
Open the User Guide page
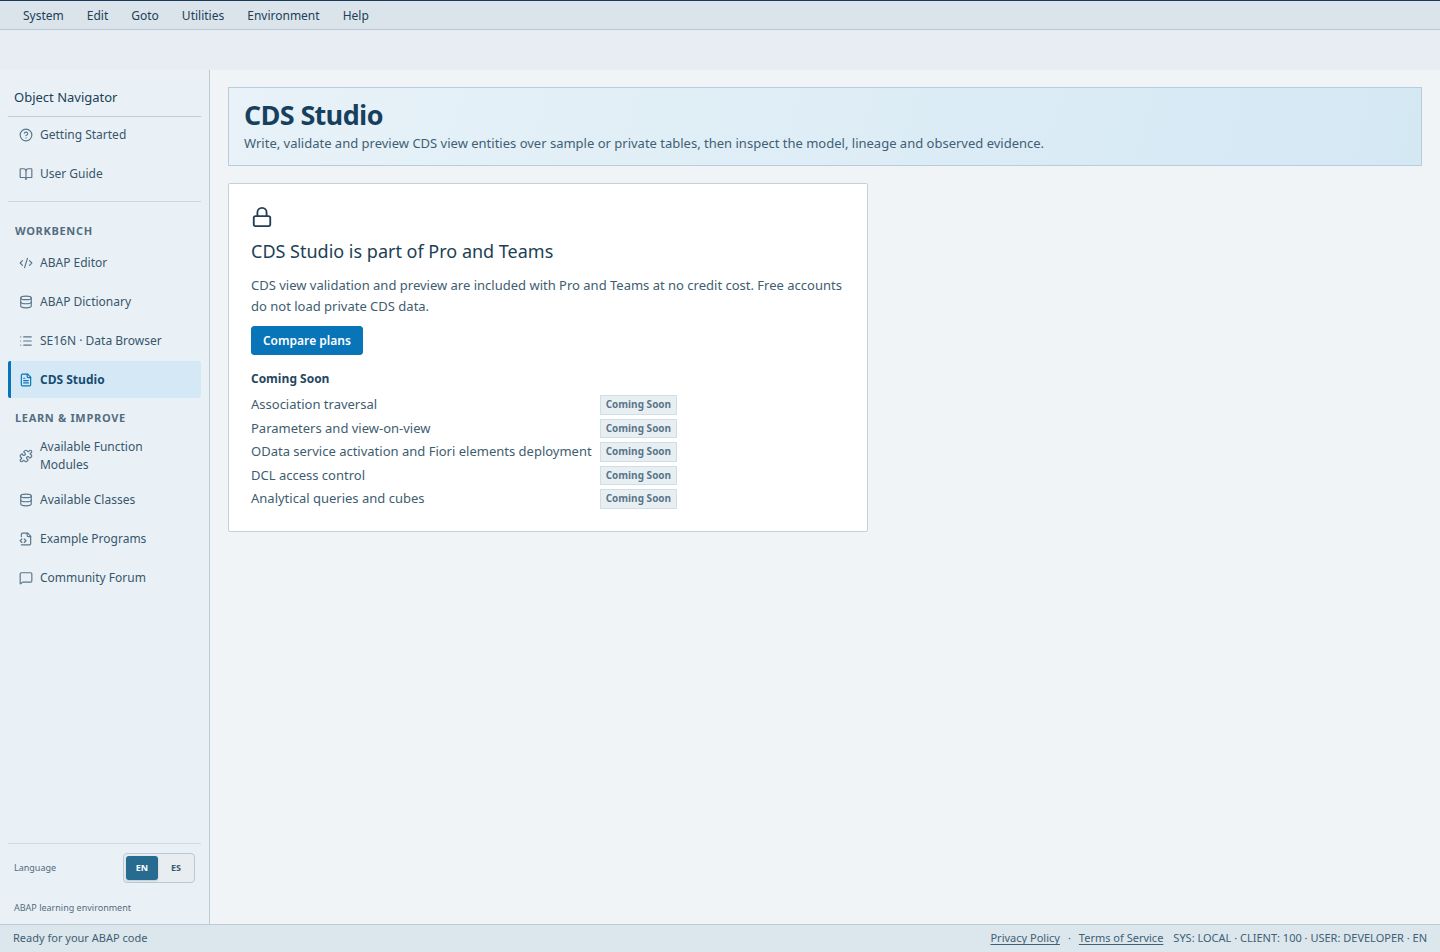tap(105, 174)
